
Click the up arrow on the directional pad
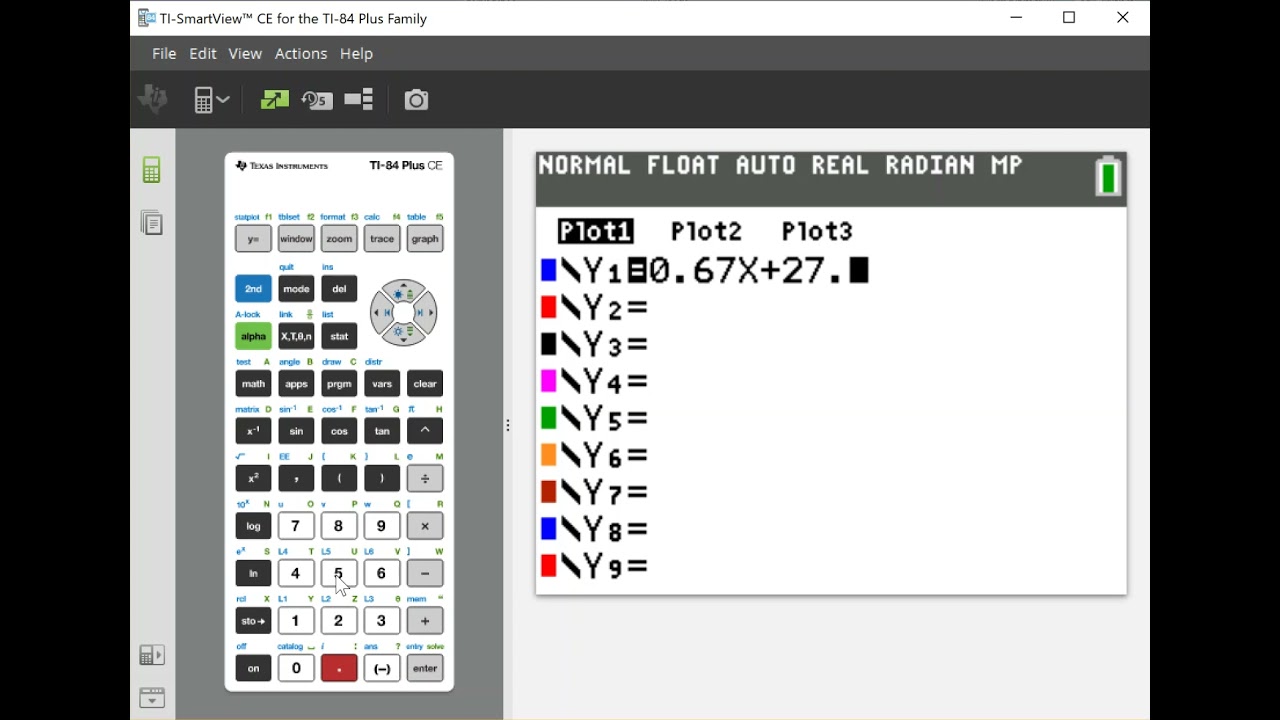pos(403,292)
